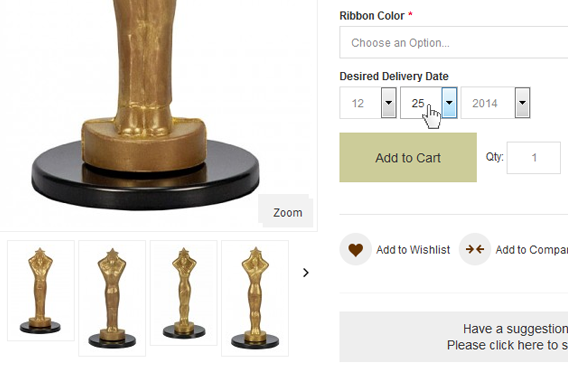Click the heart wishlist icon
The image size is (568, 372).
coord(355,250)
